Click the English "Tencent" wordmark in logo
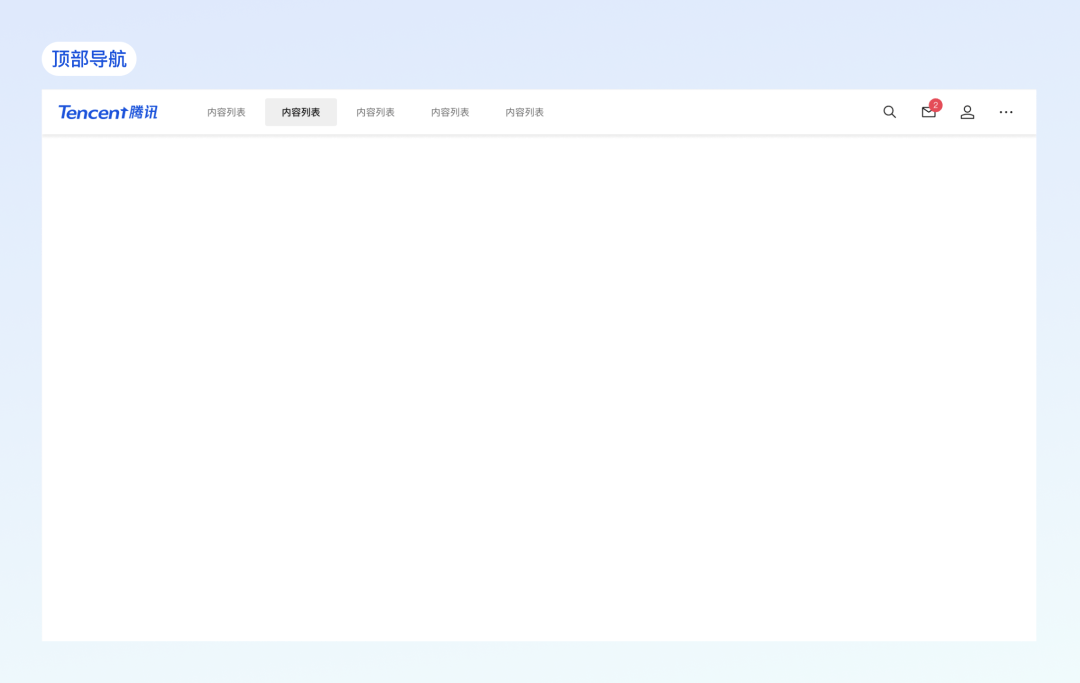Screen dimensions: 1080x683 pos(92,112)
